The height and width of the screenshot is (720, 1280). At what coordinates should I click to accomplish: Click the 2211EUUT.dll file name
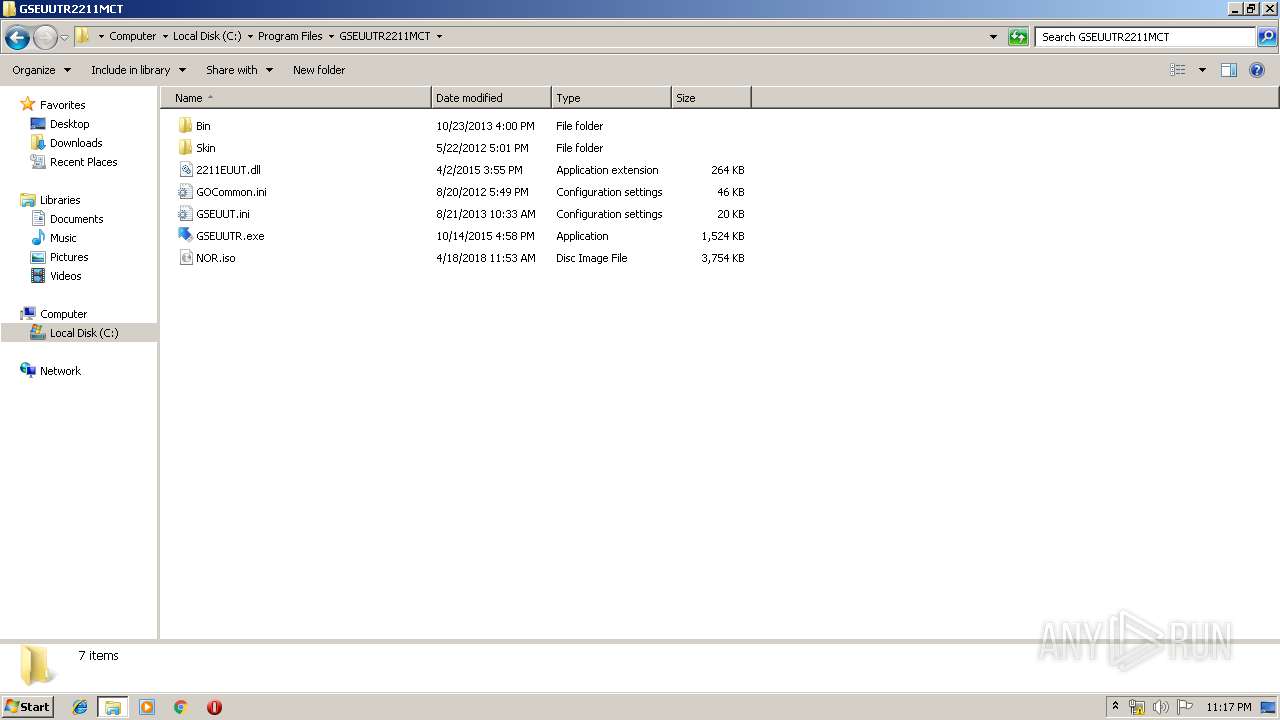(228, 170)
